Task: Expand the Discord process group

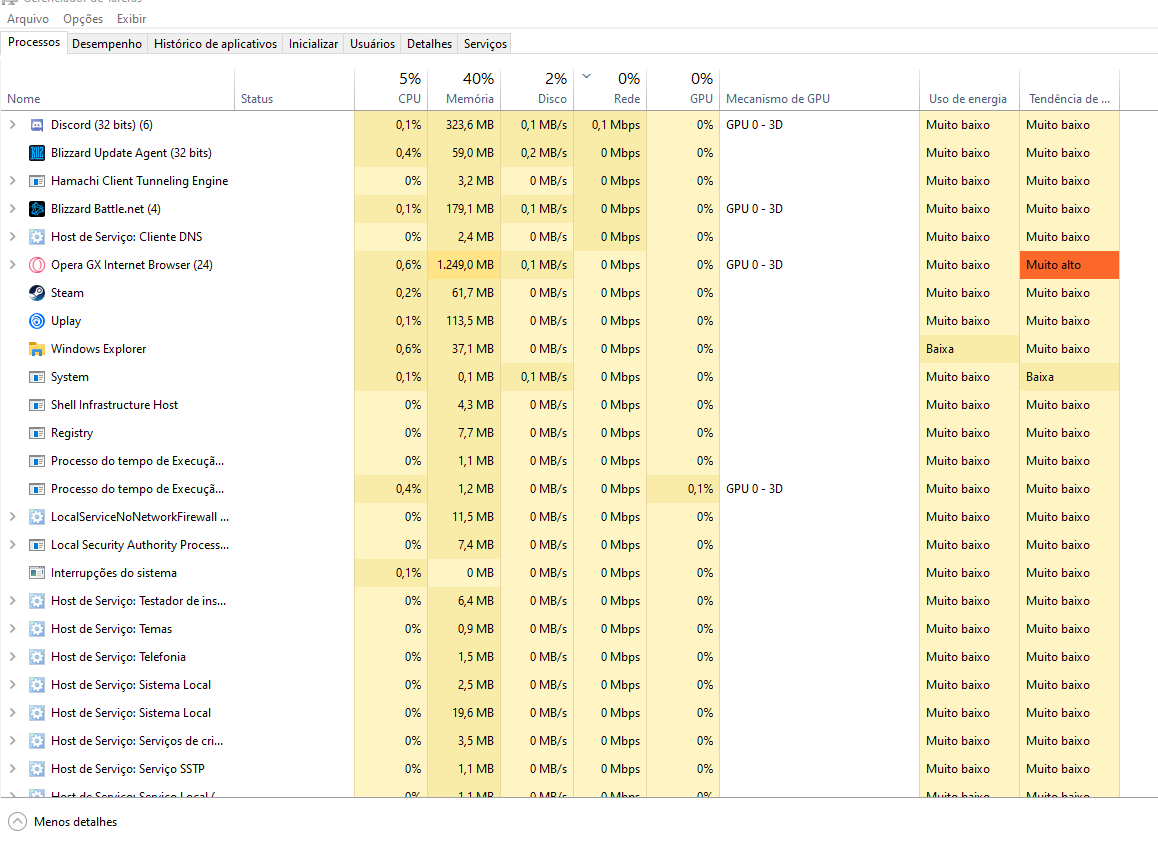Action: (x=13, y=125)
